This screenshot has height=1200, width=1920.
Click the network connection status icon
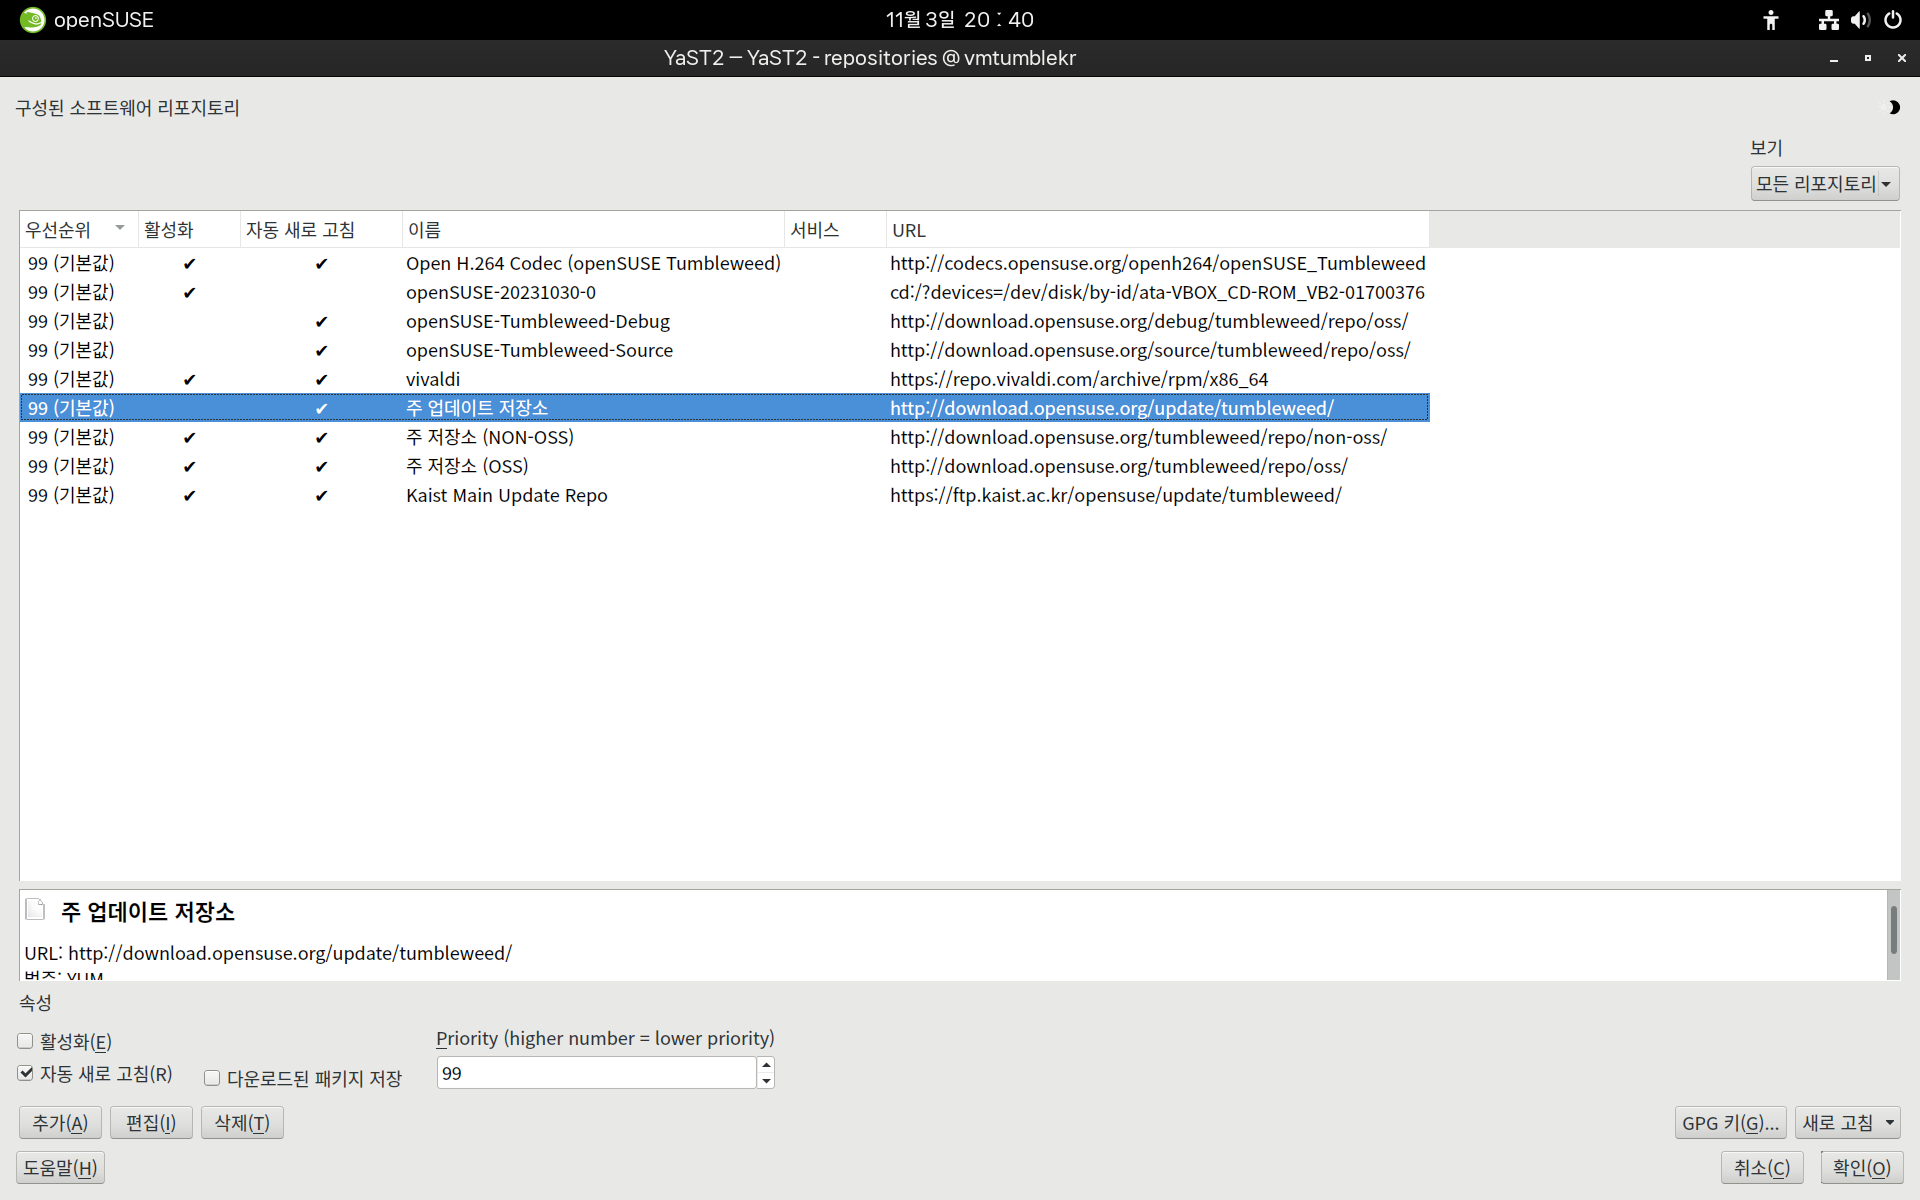1828,20
